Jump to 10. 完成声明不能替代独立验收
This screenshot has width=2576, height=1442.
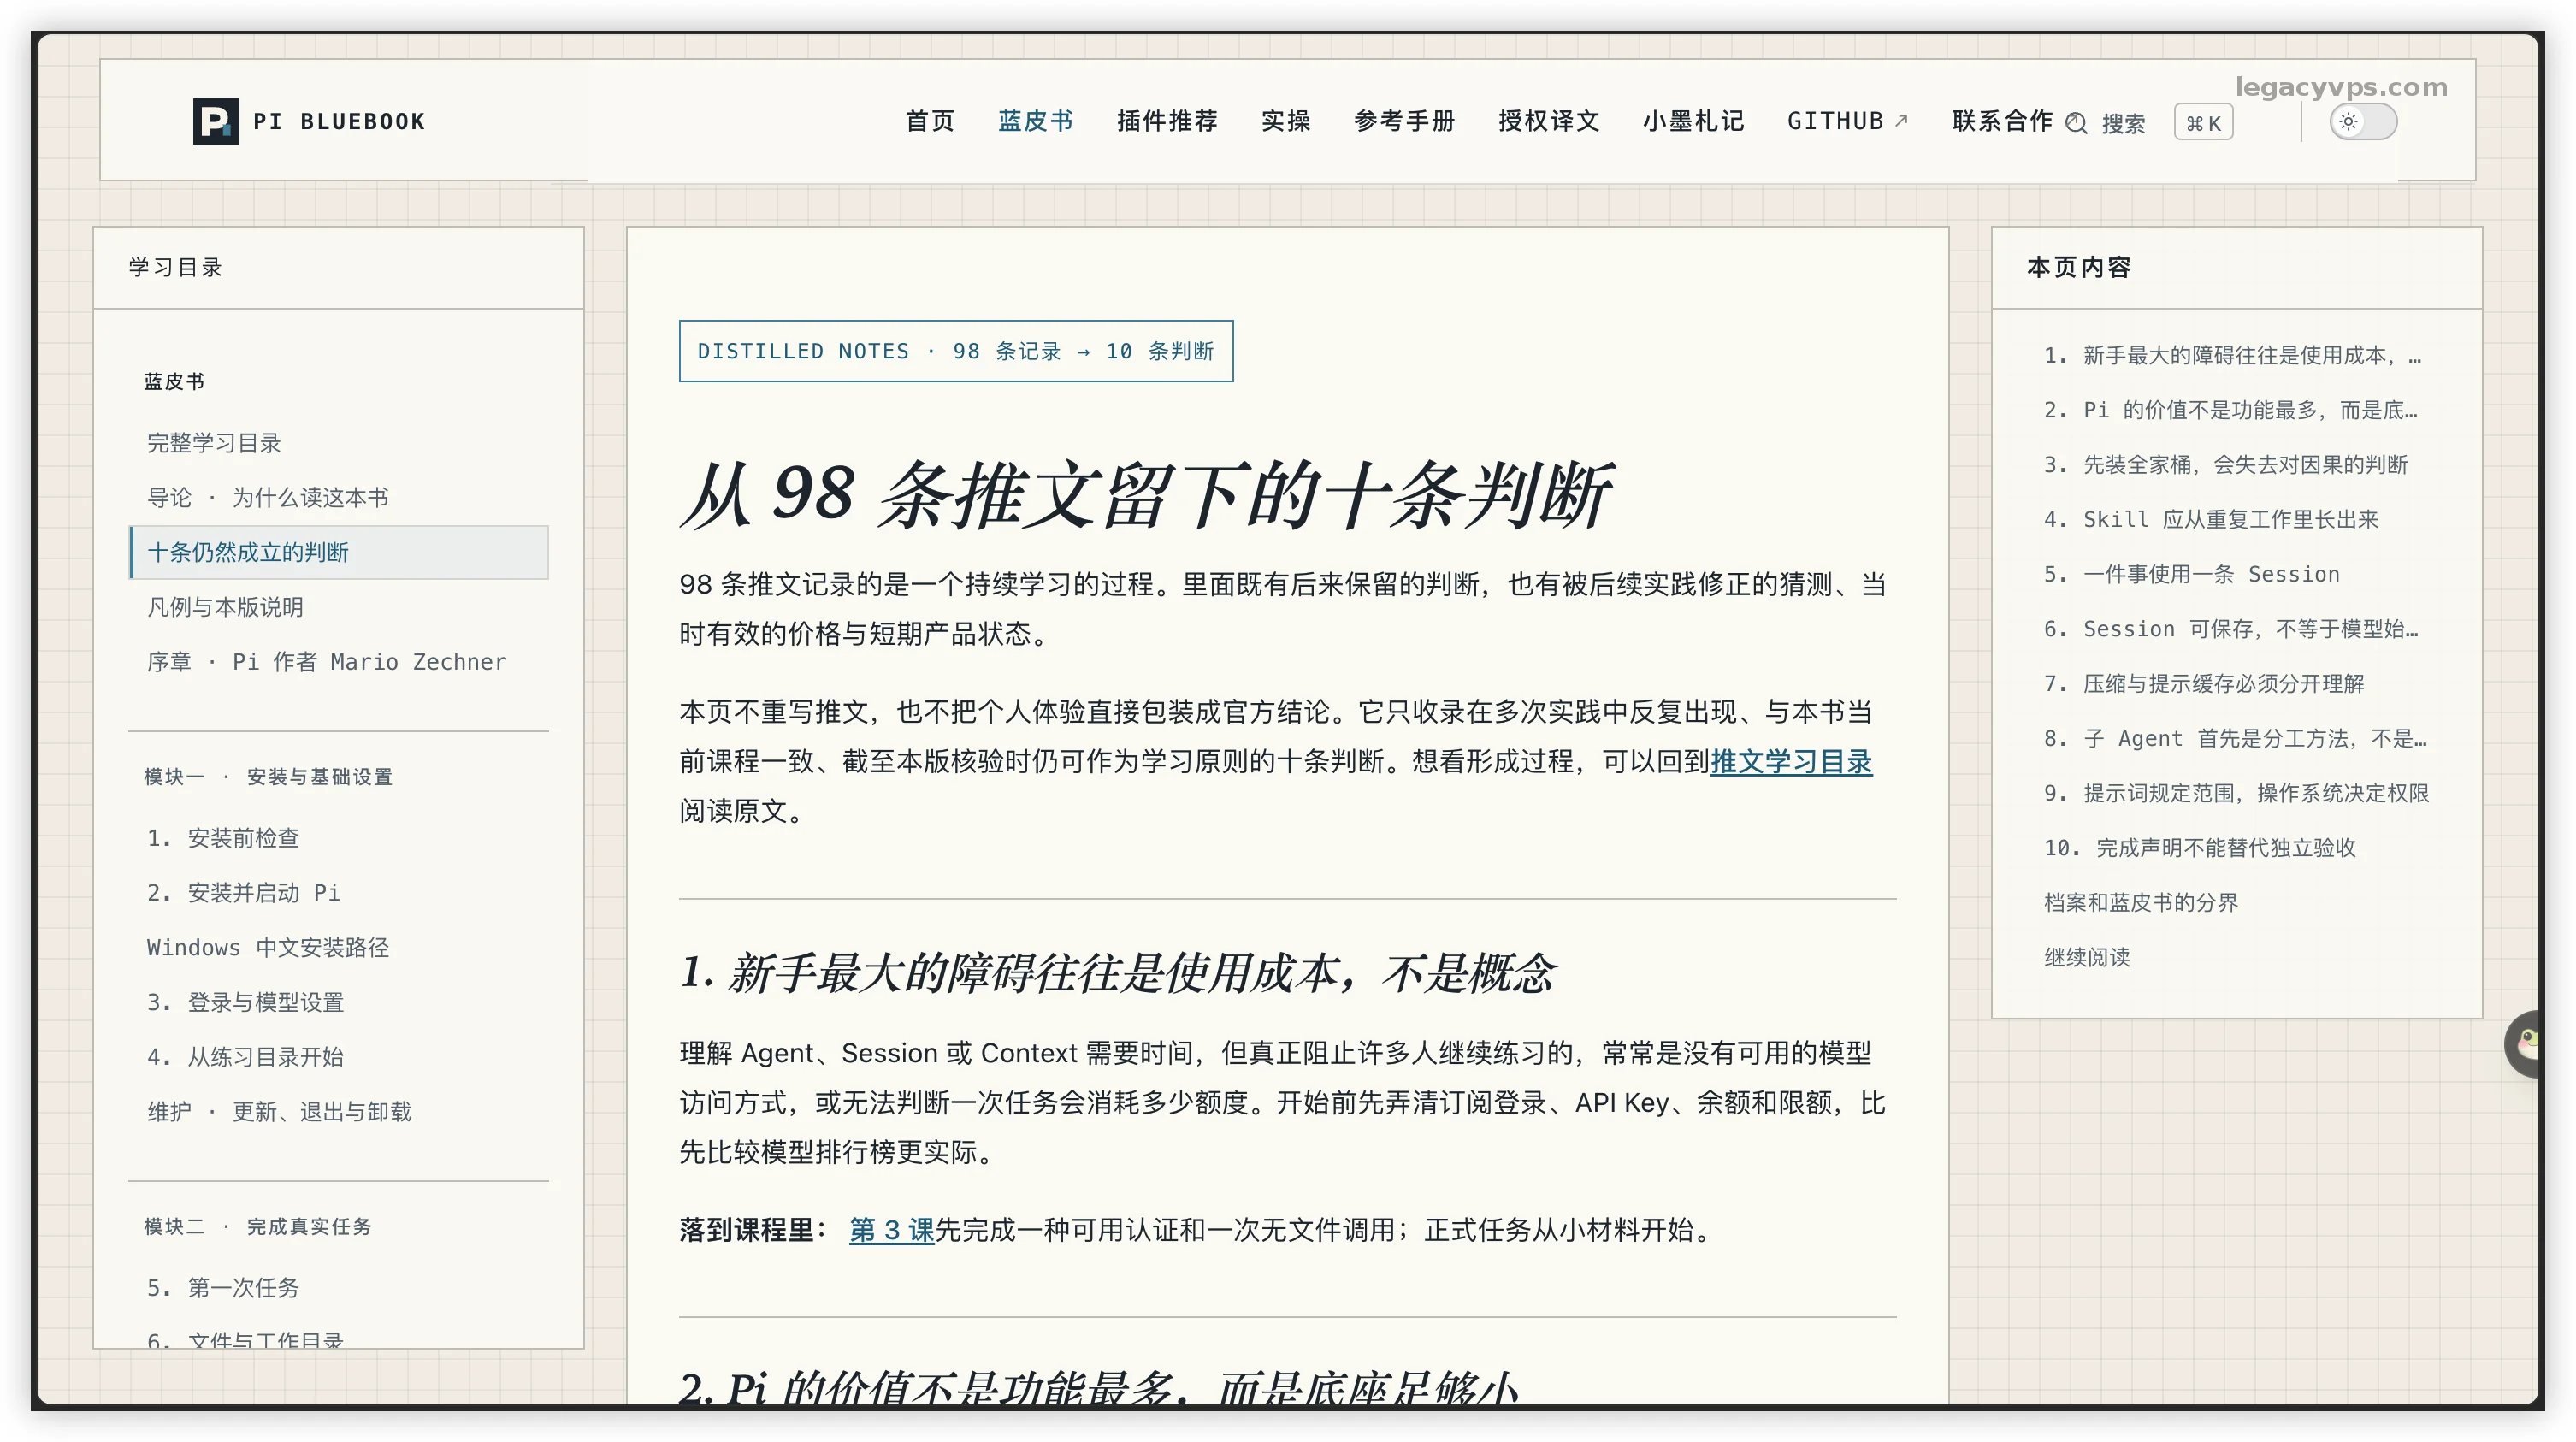click(2200, 848)
